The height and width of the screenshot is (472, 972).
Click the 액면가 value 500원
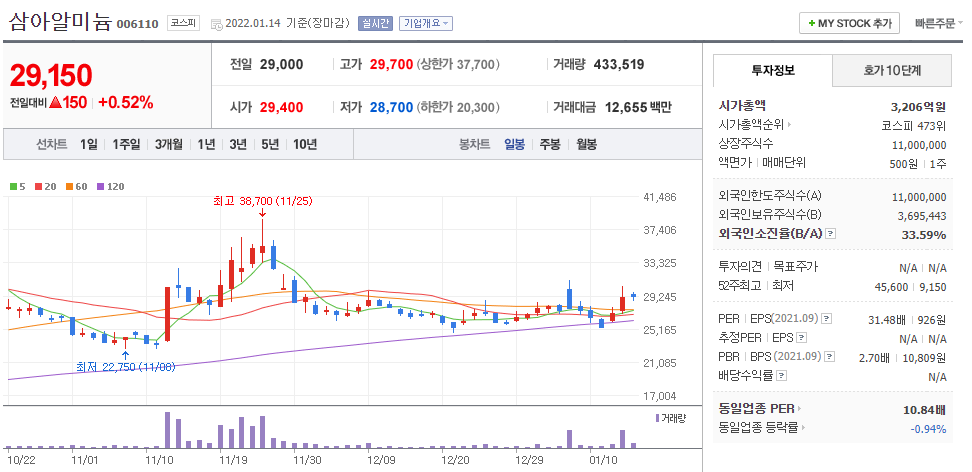(903, 164)
